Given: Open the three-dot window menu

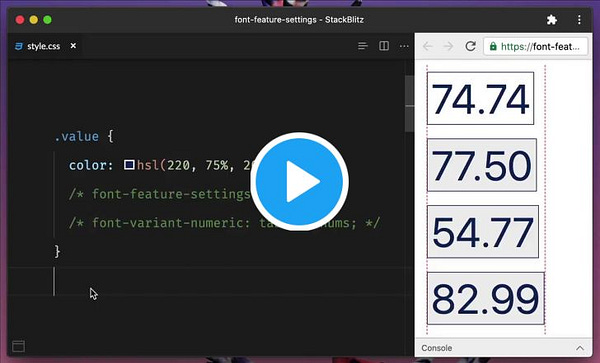Looking at the screenshot, I should click(579, 20).
